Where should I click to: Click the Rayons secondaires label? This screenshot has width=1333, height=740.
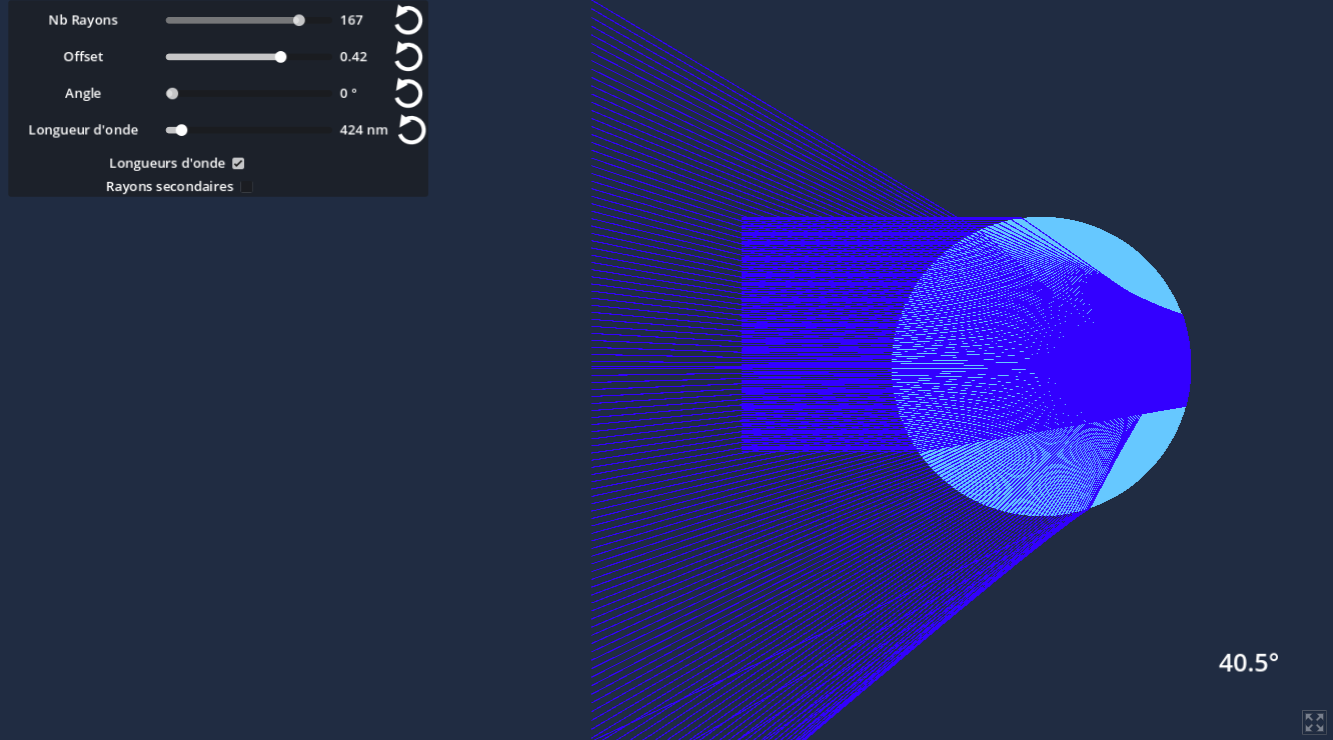tap(170, 187)
